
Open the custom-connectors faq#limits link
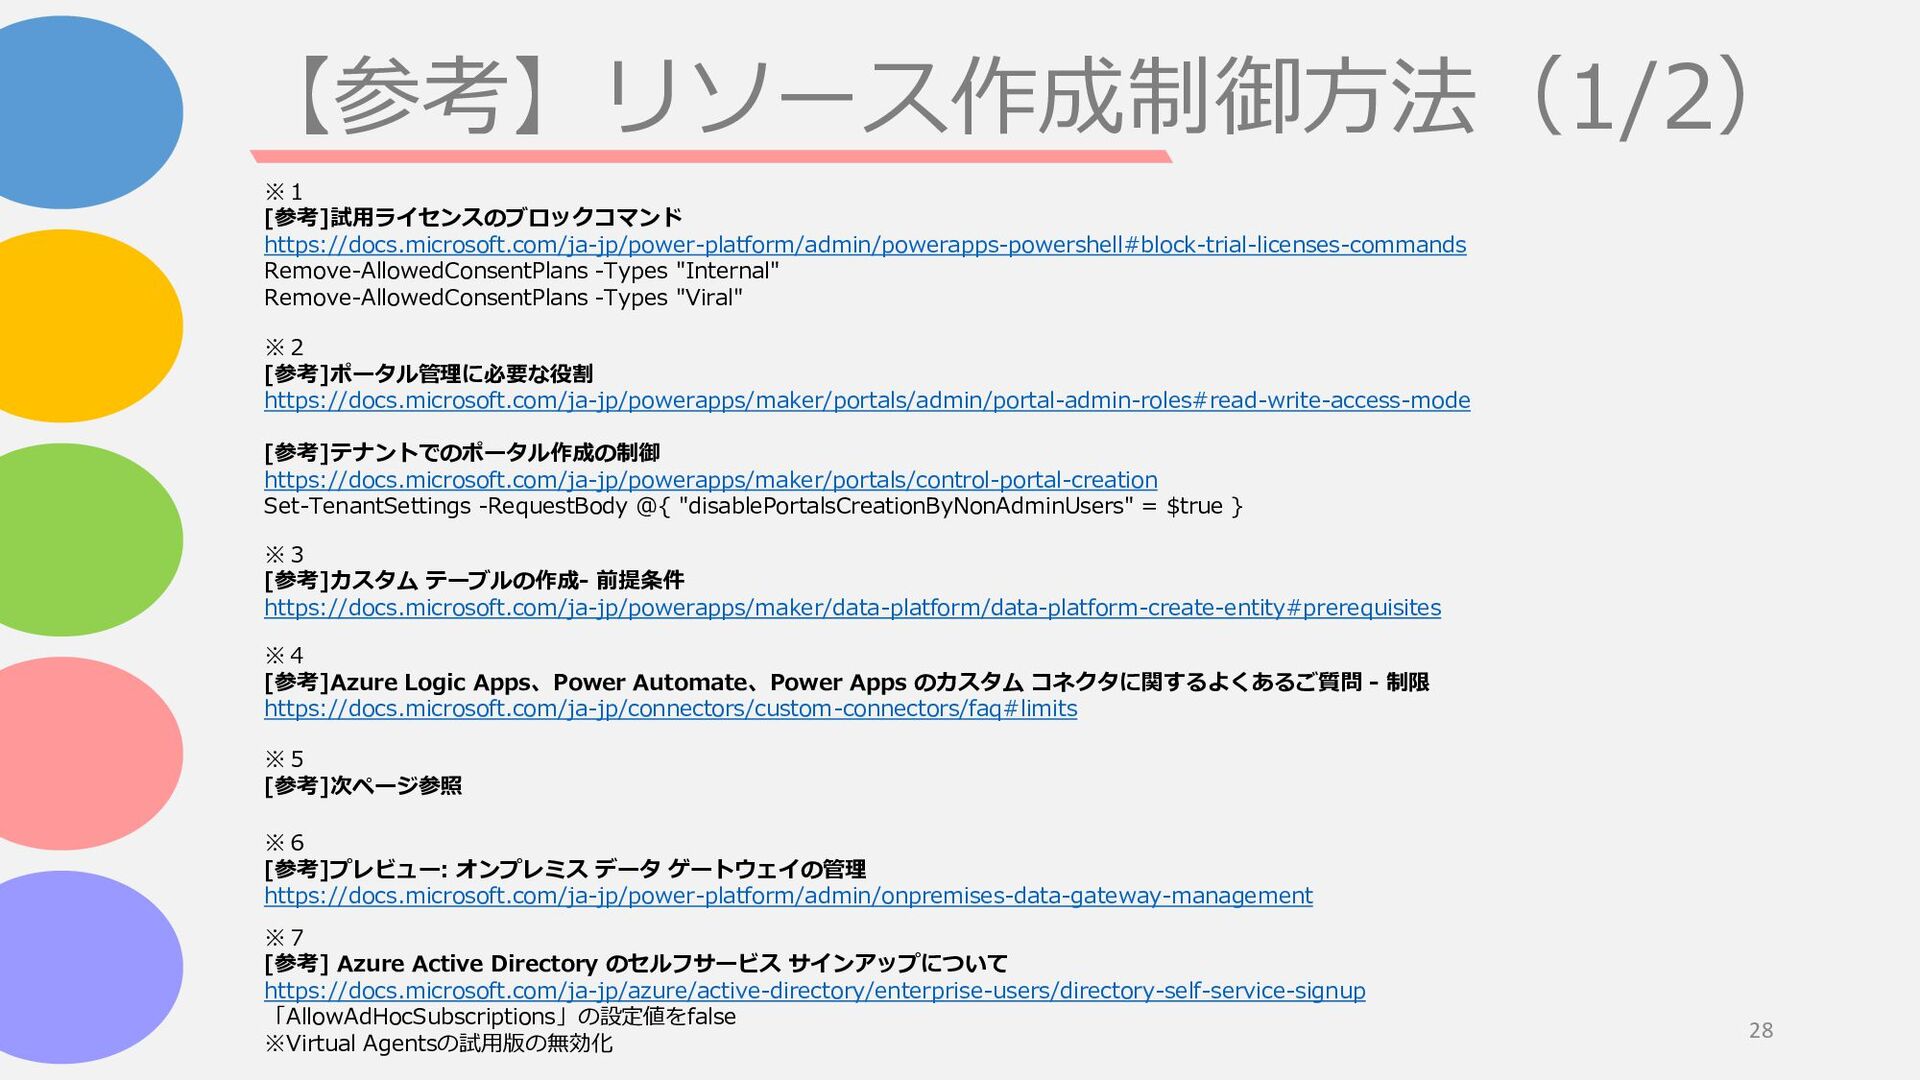(670, 709)
